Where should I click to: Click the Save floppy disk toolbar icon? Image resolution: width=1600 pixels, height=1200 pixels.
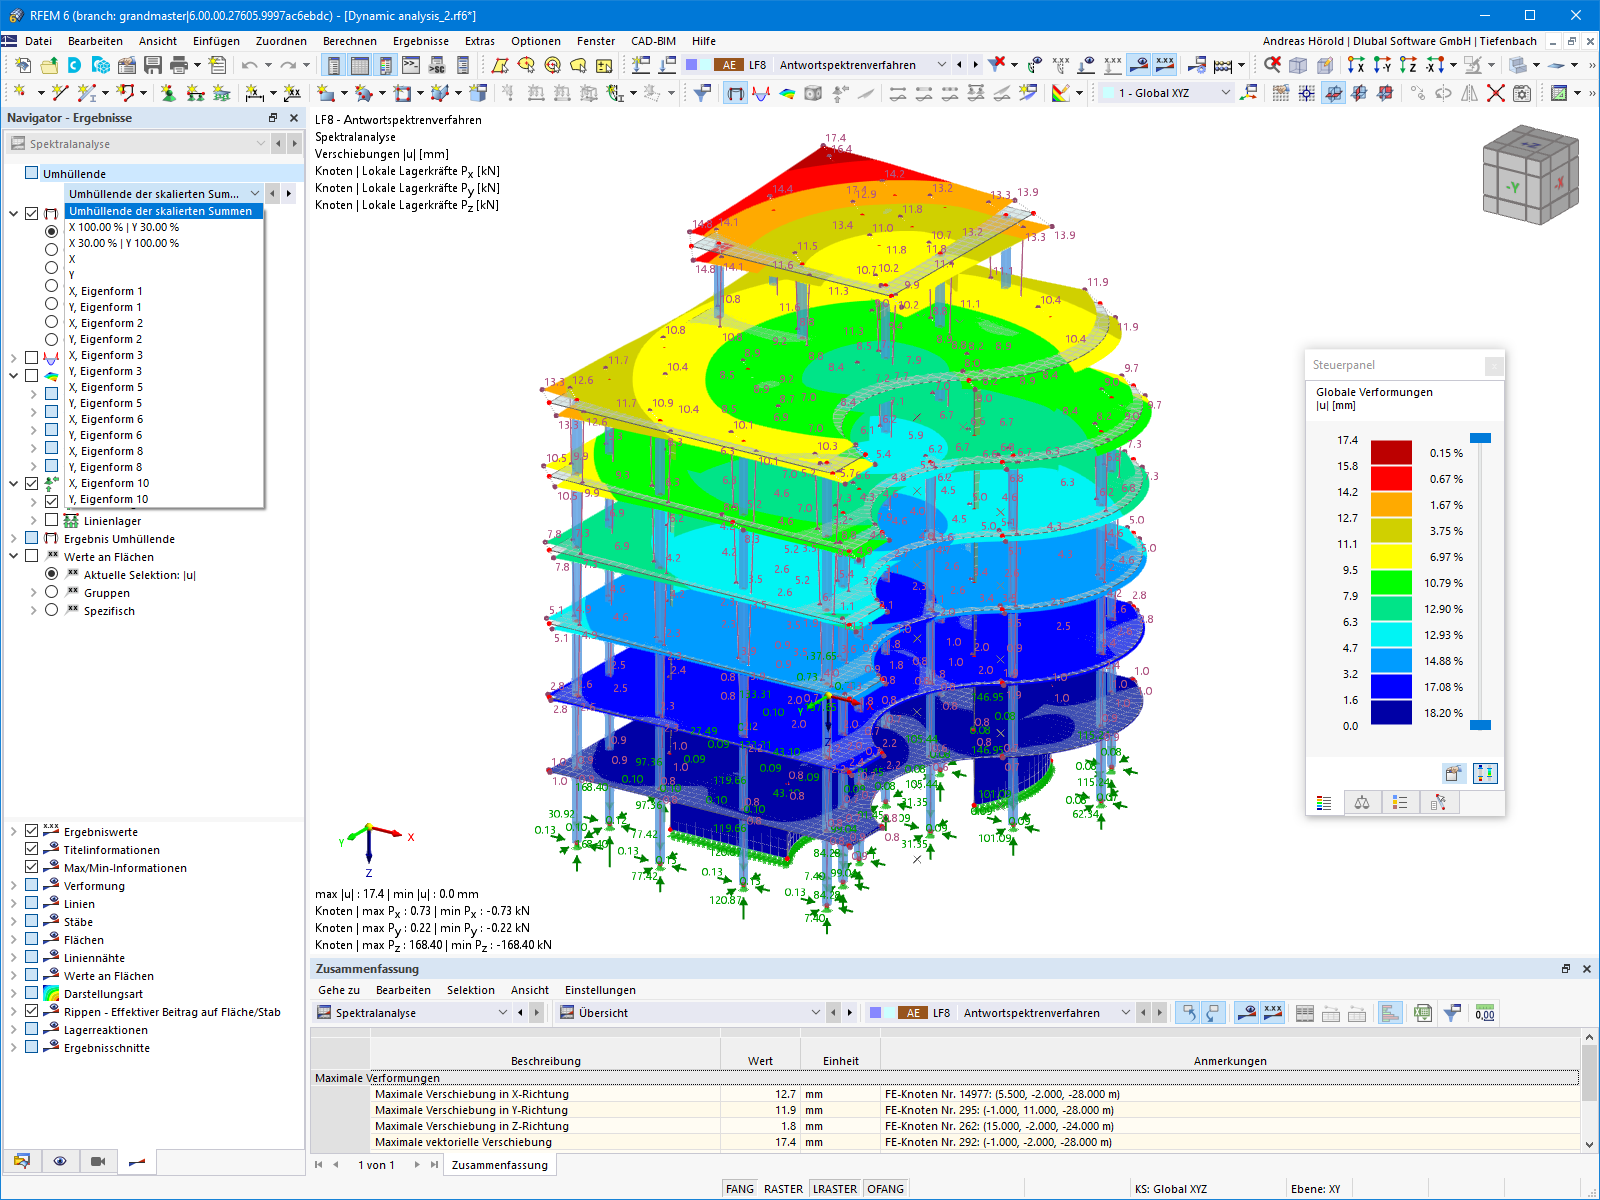click(x=153, y=65)
